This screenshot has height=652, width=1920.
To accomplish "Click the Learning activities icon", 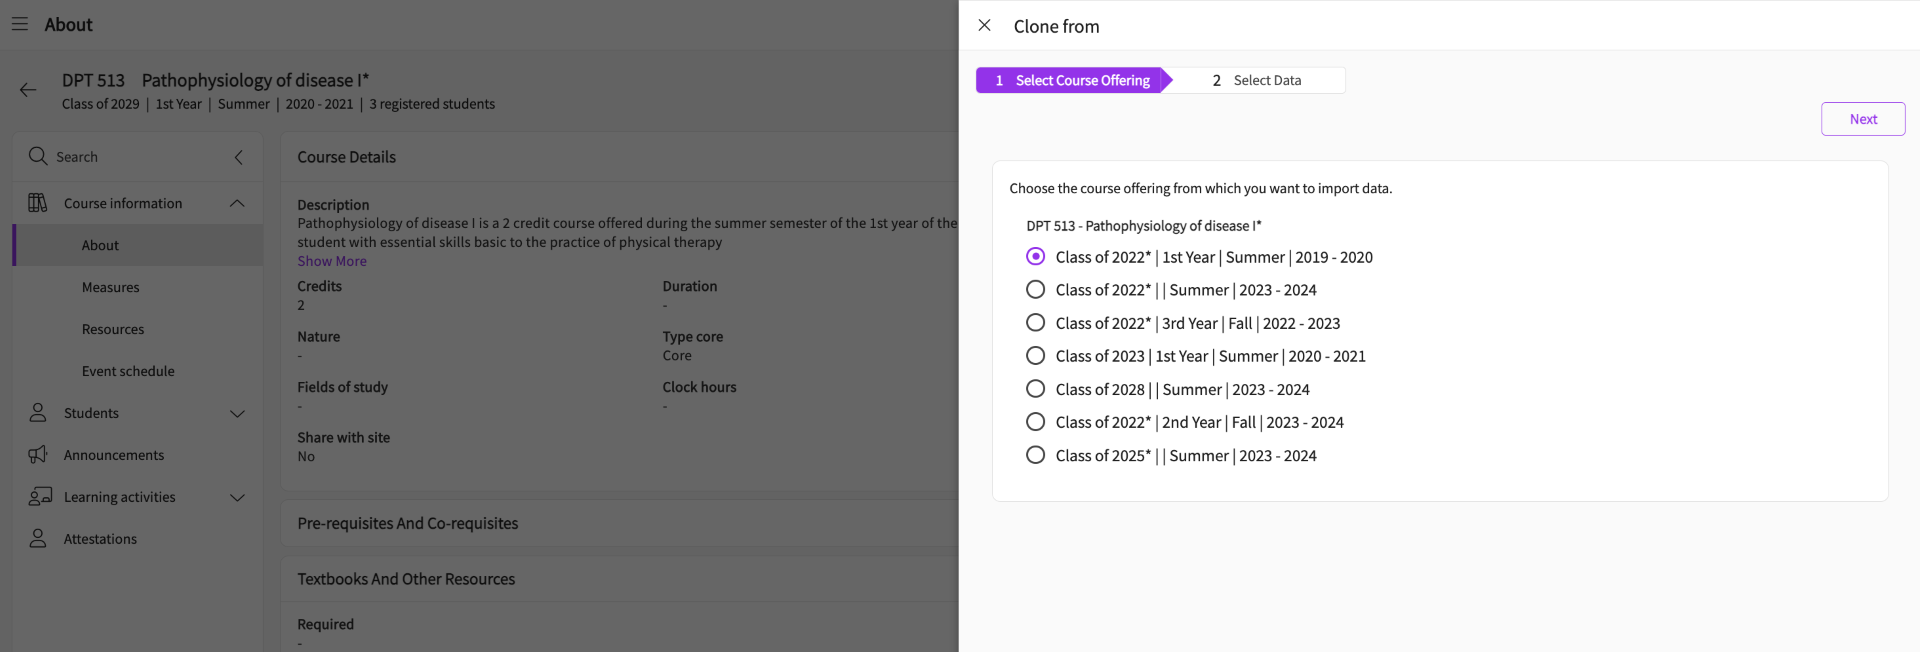I will tap(40, 497).
